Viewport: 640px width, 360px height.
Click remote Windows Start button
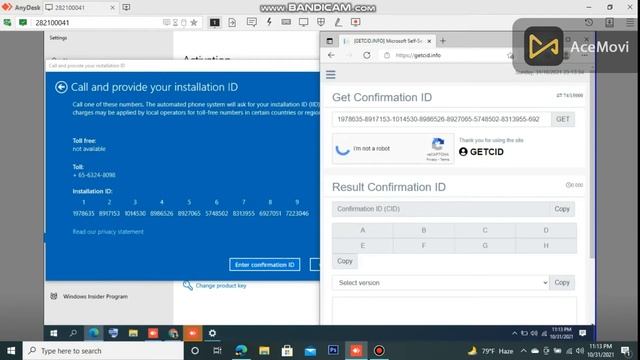[x=53, y=333]
